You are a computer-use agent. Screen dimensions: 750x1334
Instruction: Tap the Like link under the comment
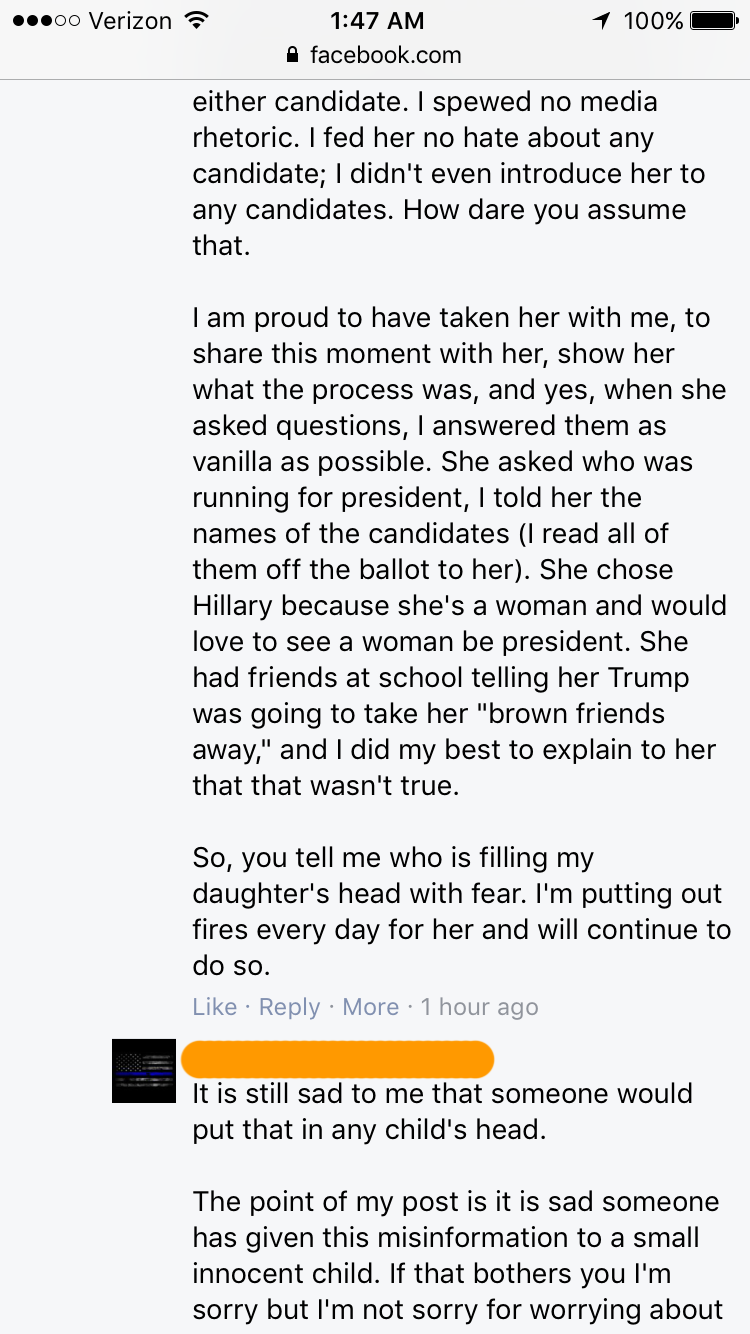point(214,1006)
